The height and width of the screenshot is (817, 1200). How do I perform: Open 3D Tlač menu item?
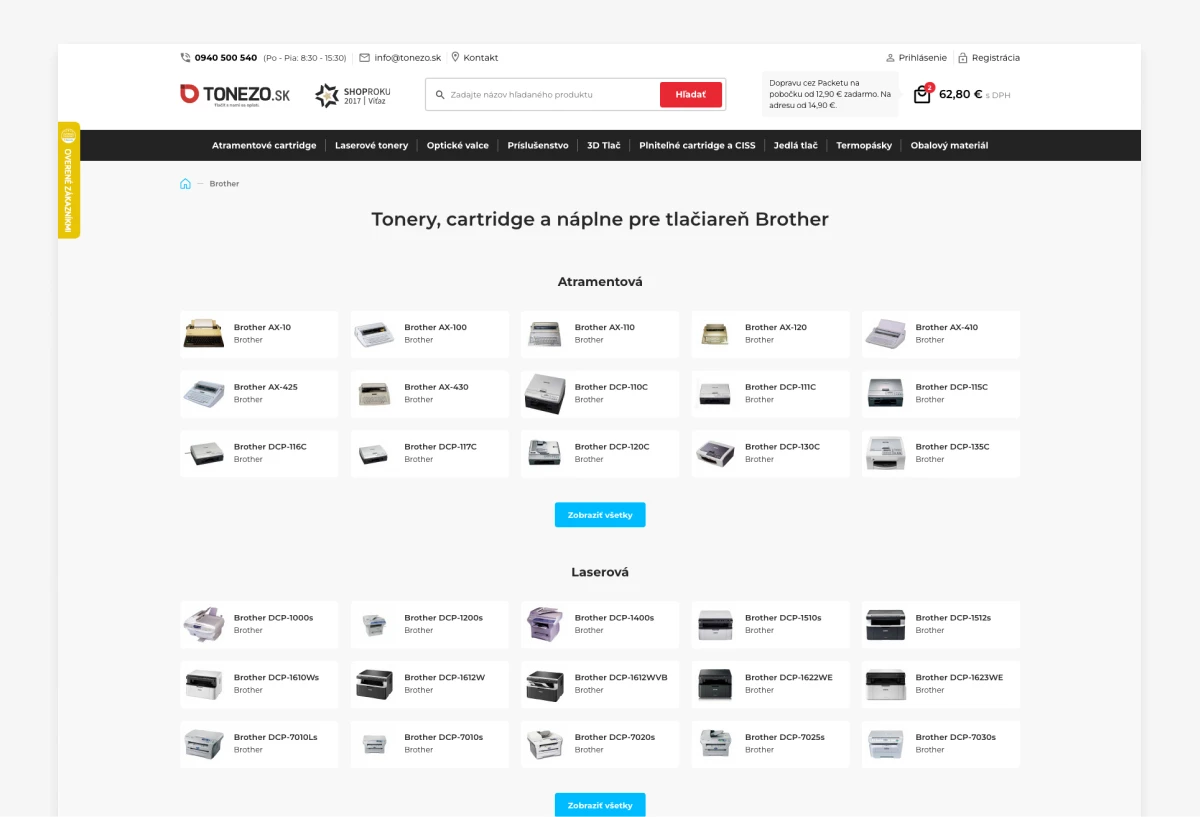(x=604, y=146)
